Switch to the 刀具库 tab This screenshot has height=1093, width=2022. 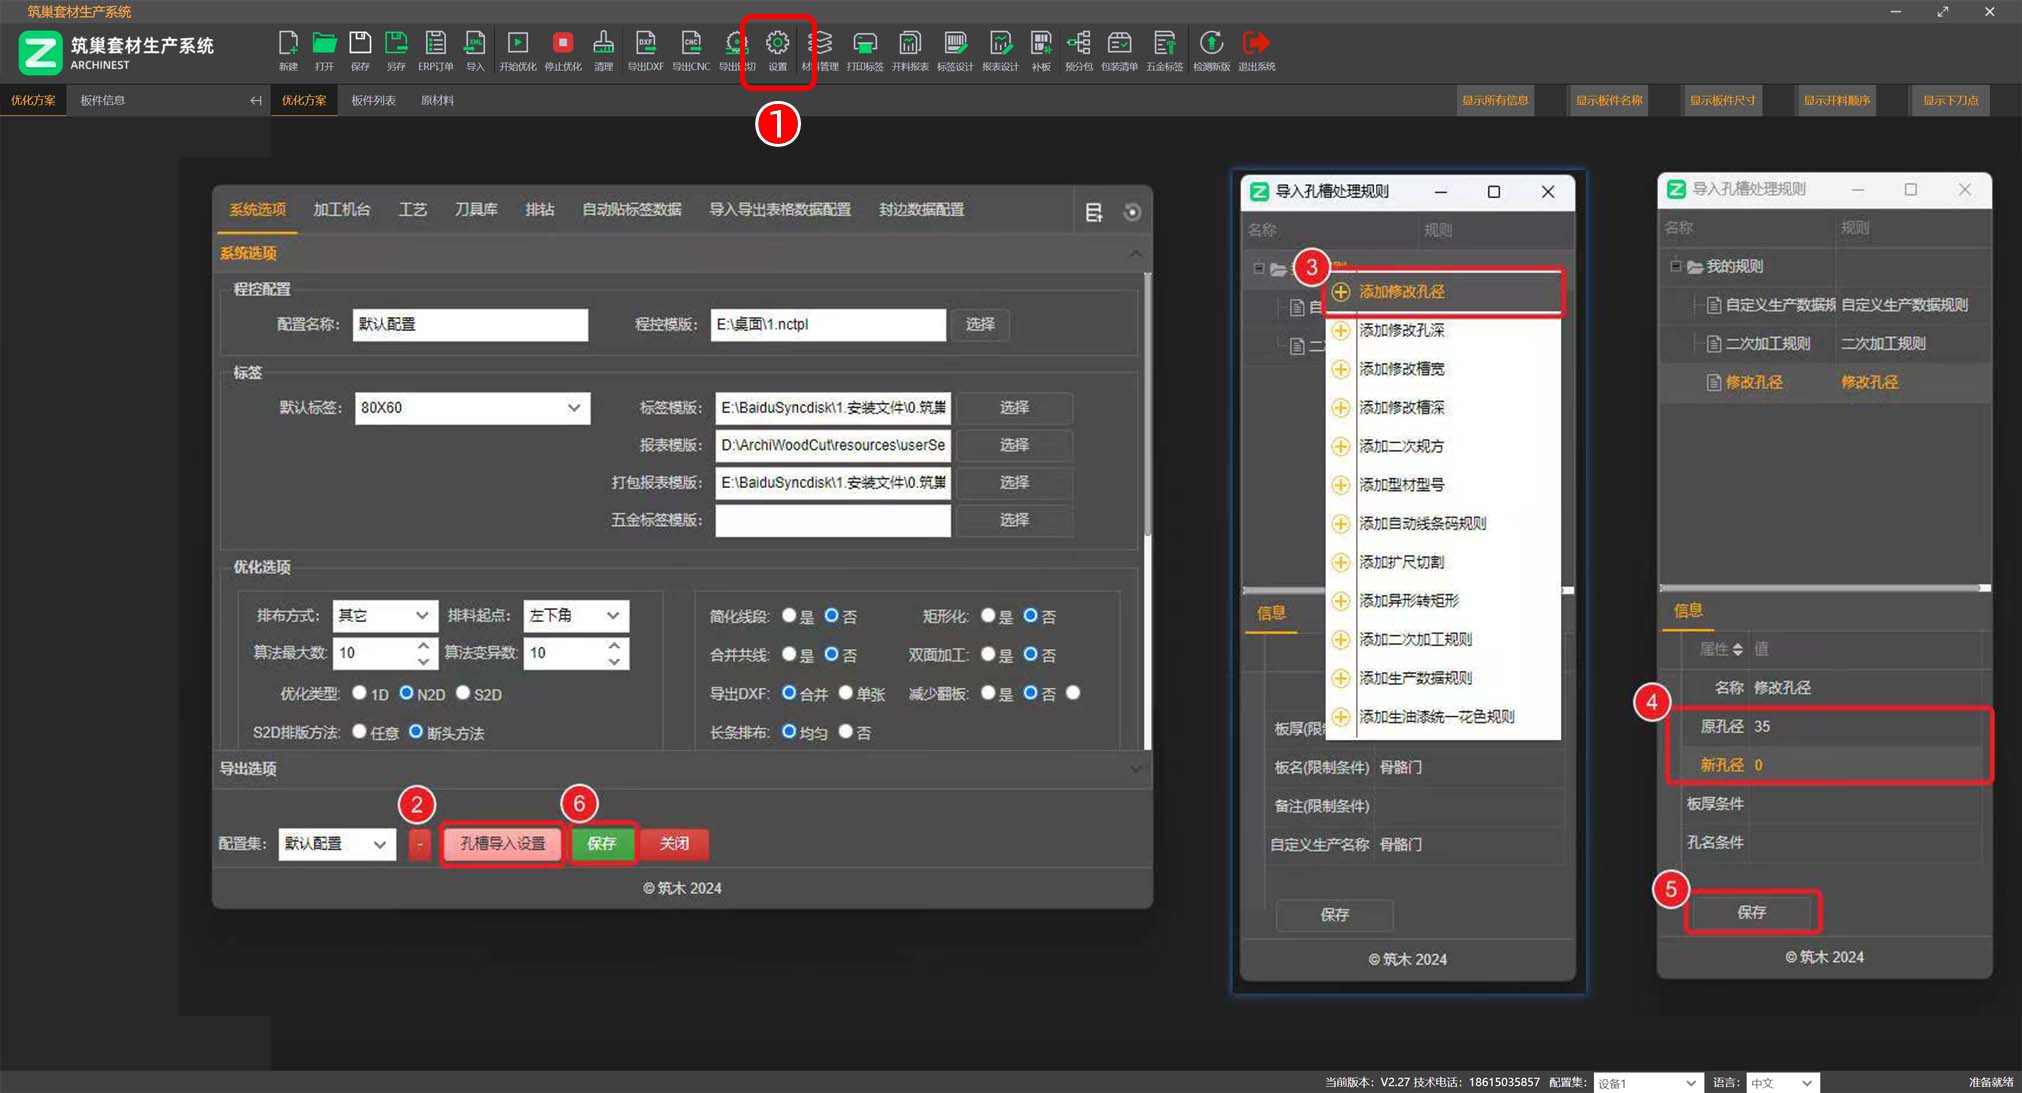pyautogui.click(x=475, y=209)
